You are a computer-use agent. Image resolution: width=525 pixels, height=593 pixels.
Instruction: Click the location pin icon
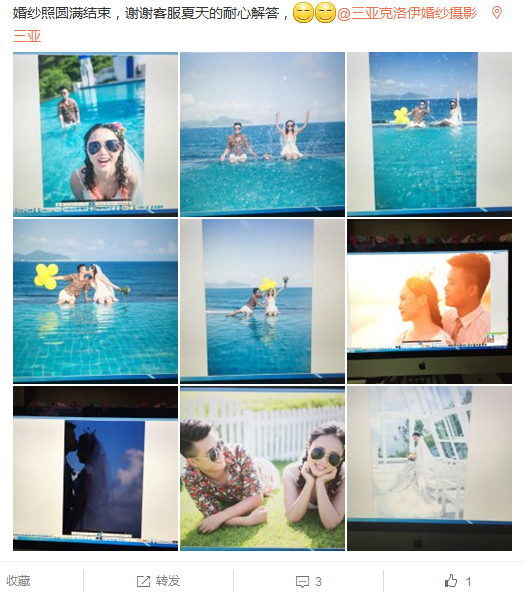click(497, 13)
